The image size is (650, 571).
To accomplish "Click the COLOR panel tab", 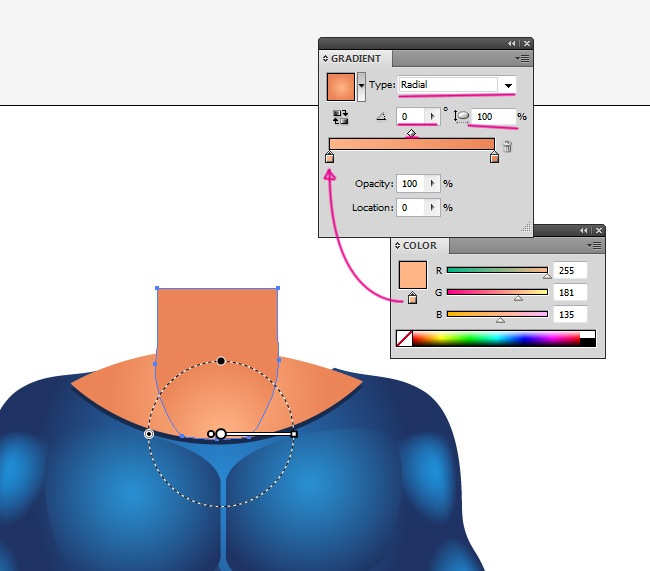I will (x=419, y=245).
